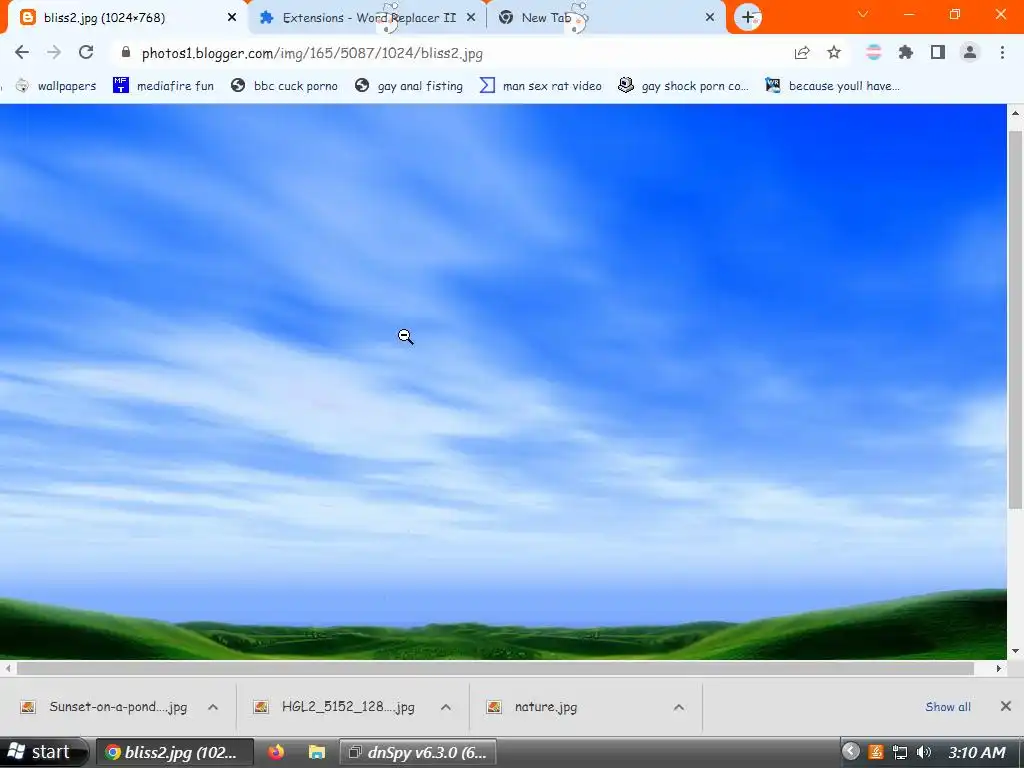The image size is (1024, 768).
Task: Click the vertical scrollbar up arrow
Action: (1015, 113)
